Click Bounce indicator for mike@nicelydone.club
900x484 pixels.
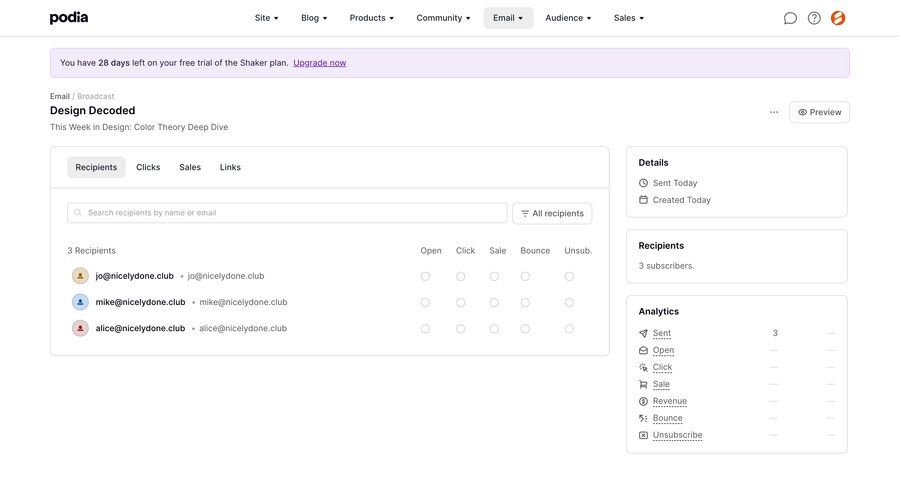pyautogui.click(x=525, y=303)
